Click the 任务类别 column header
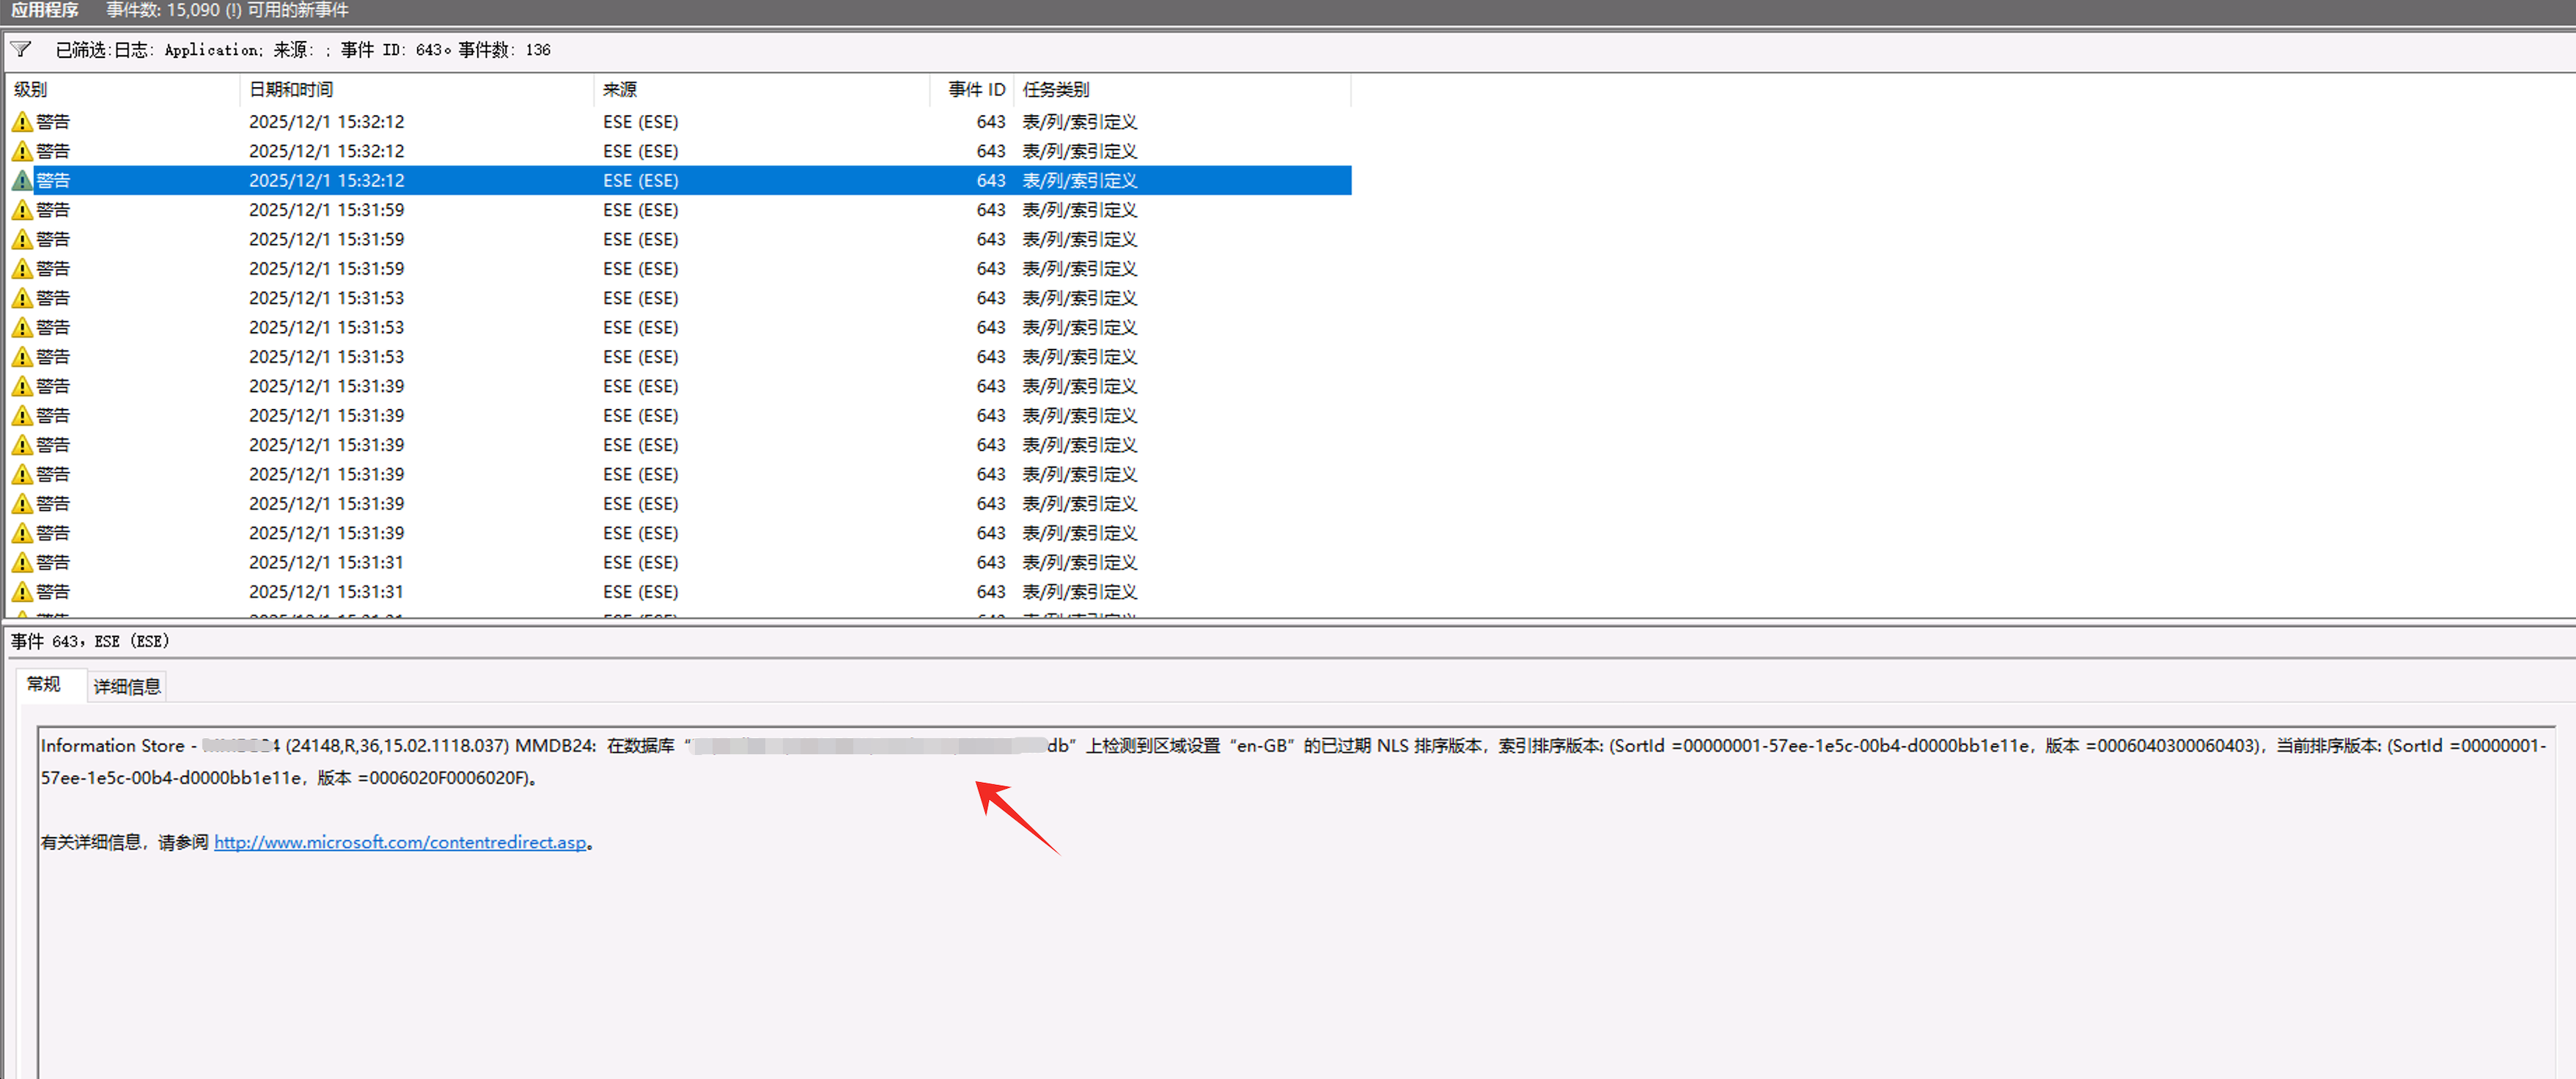The image size is (2576, 1079). (x=1055, y=90)
